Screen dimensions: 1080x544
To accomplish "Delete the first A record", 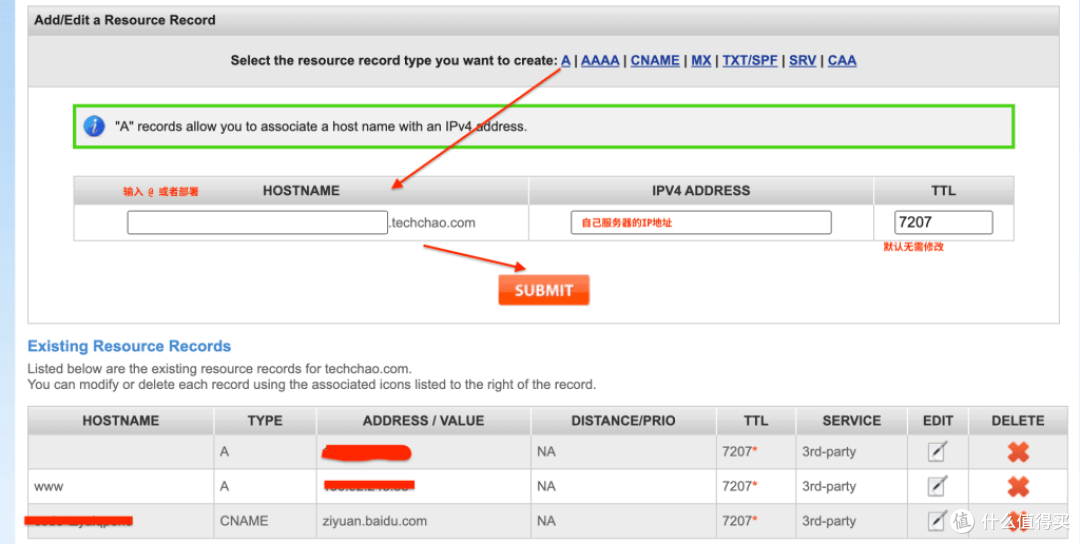I will (x=1018, y=452).
